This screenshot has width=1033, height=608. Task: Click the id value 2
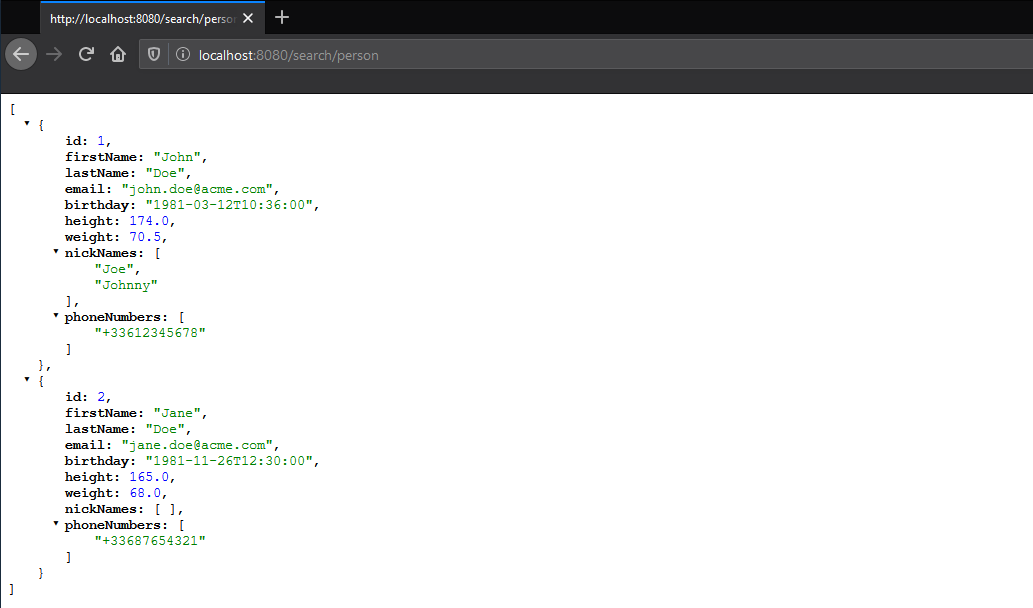(101, 397)
